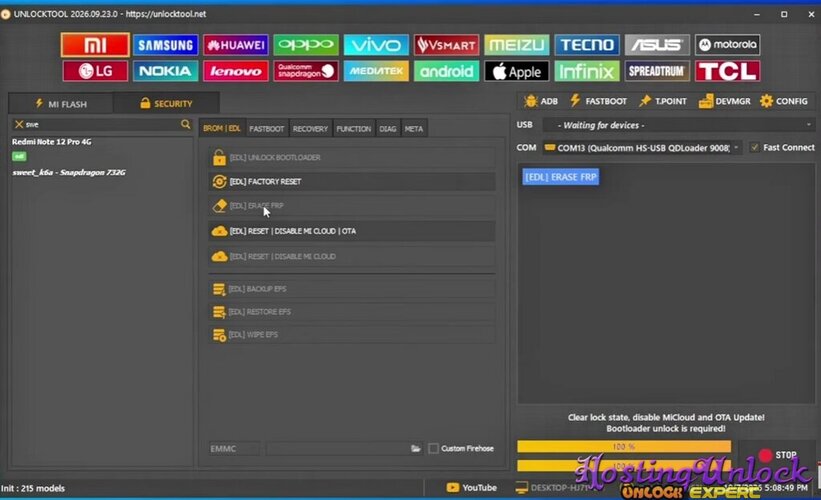
Task: Open the DIAG sub-tab
Action: (x=387, y=129)
